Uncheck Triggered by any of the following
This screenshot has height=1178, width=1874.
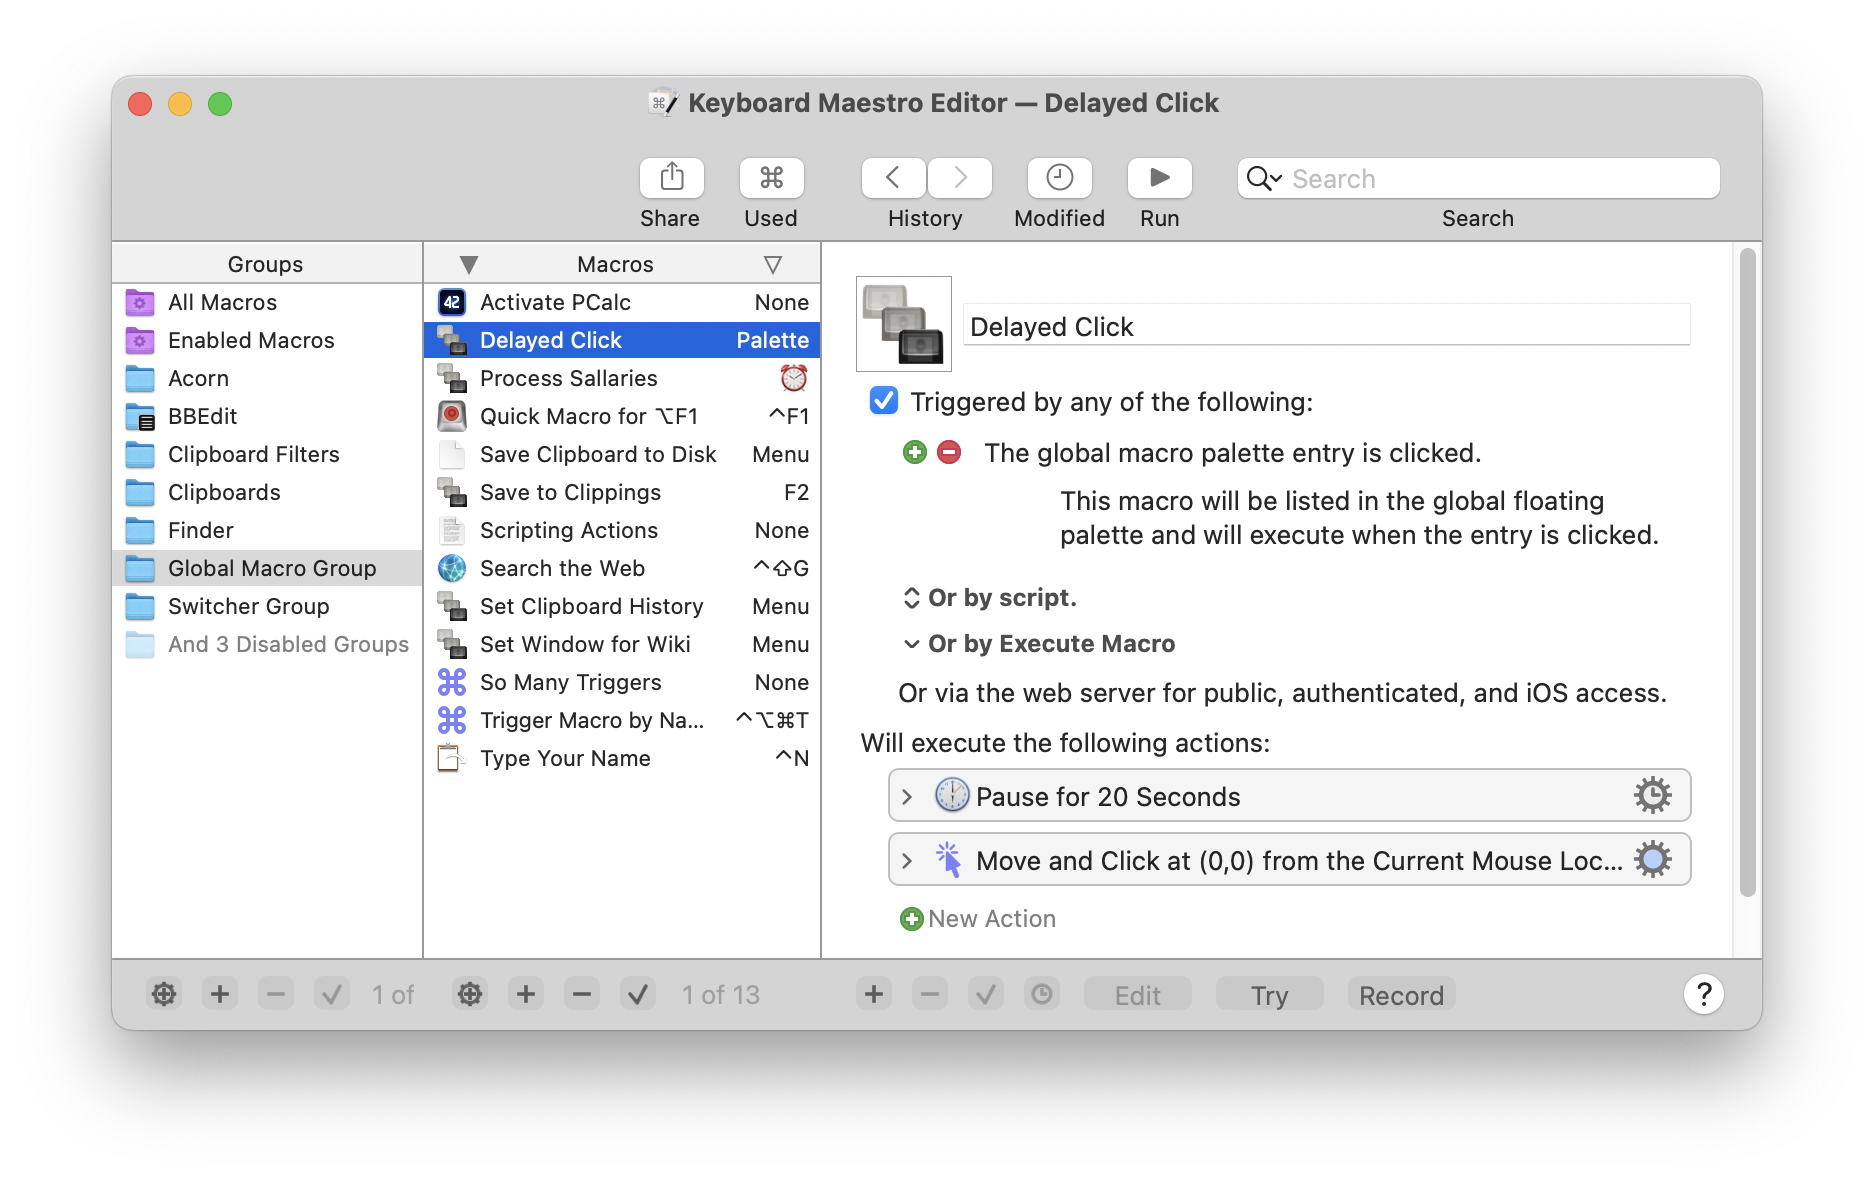click(883, 401)
